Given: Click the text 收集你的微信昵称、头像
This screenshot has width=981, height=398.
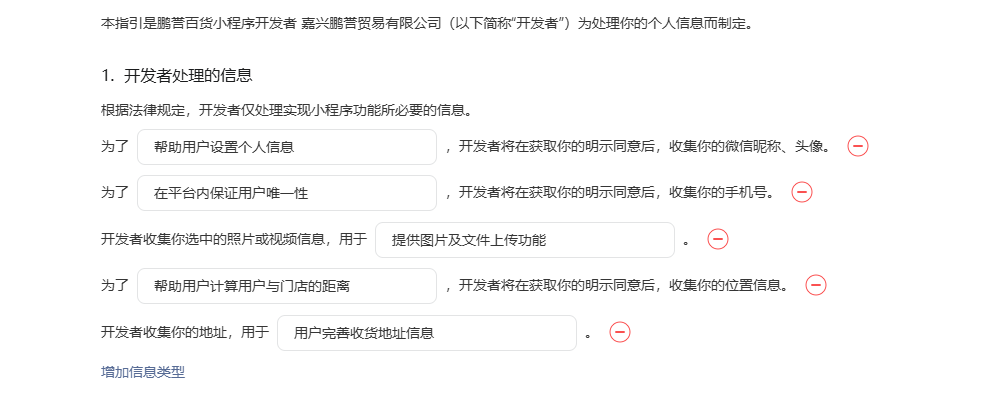Looking at the screenshot, I should tap(750, 147).
